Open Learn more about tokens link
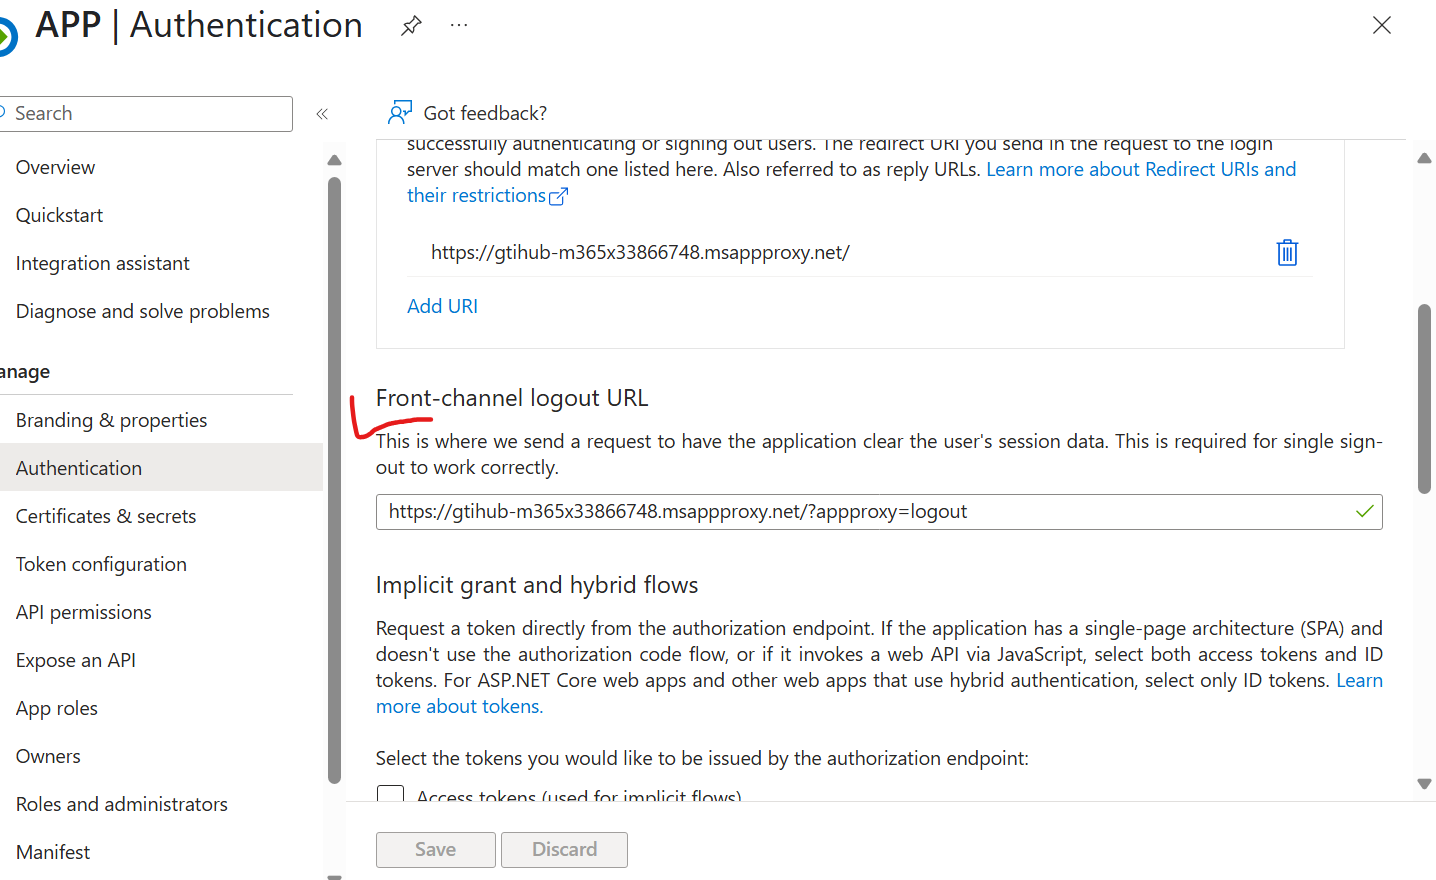Image resolution: width=1436 pixels, height=880 pixels. click(x=459, y=705)
